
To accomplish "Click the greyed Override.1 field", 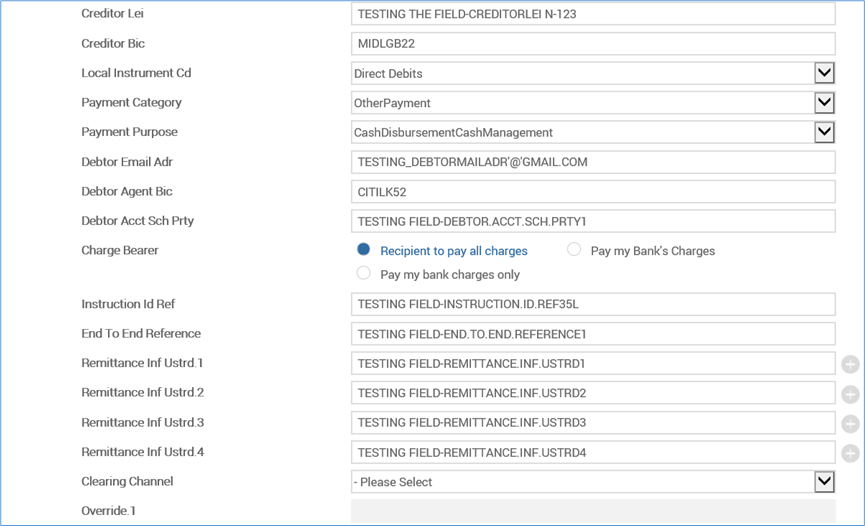I will (x=593, y=511).
